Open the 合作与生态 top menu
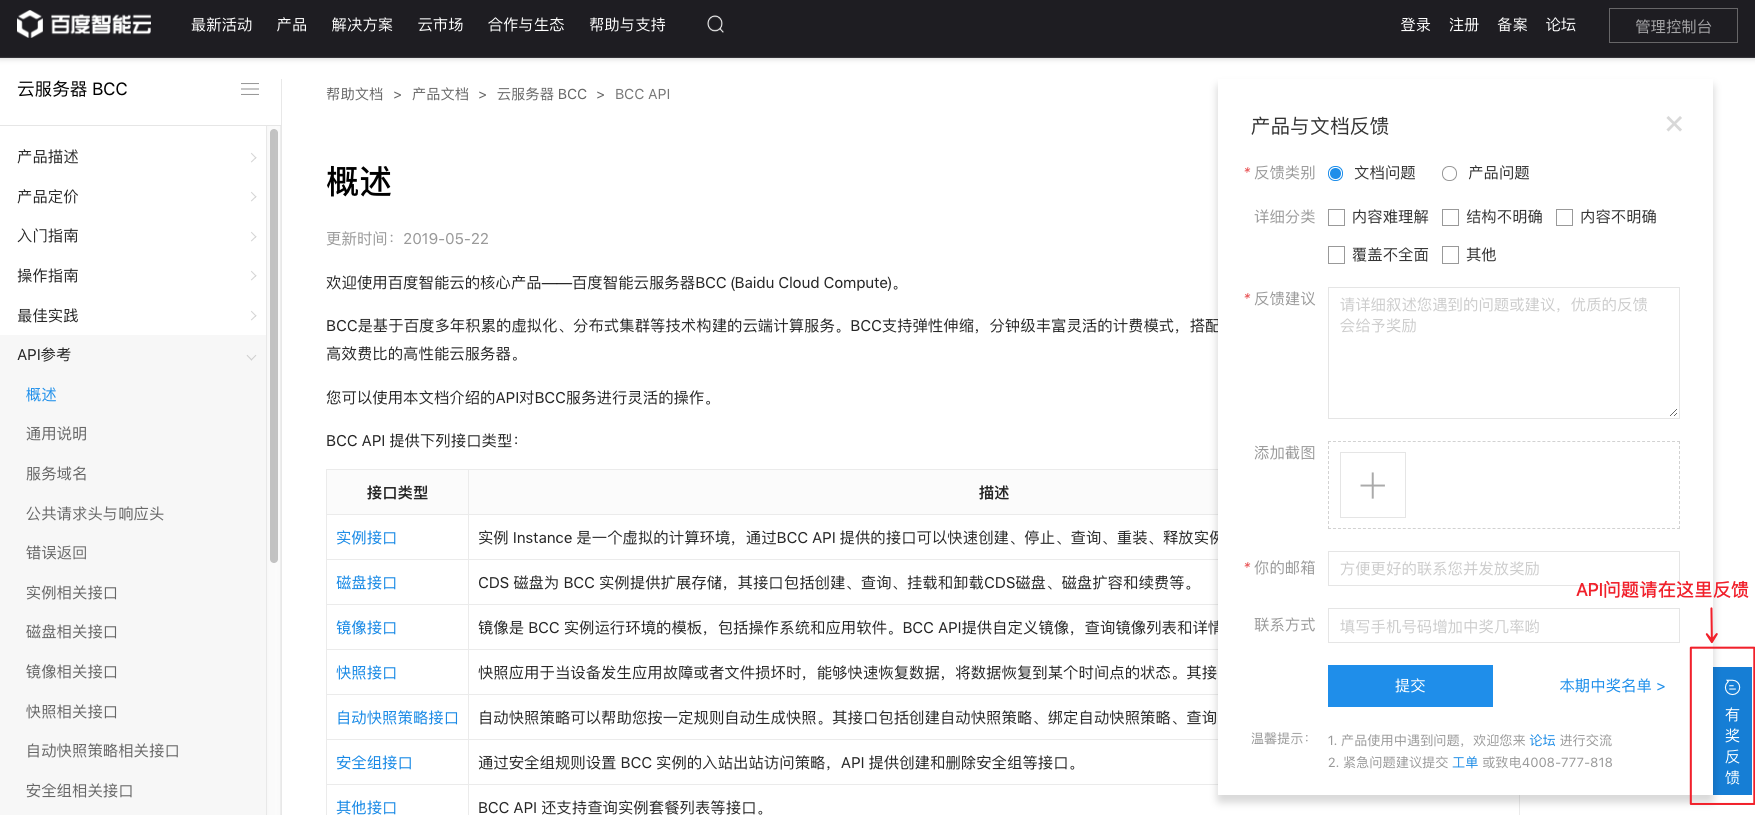The width and height of the screenshot is (1755, 815). [526, 25]
